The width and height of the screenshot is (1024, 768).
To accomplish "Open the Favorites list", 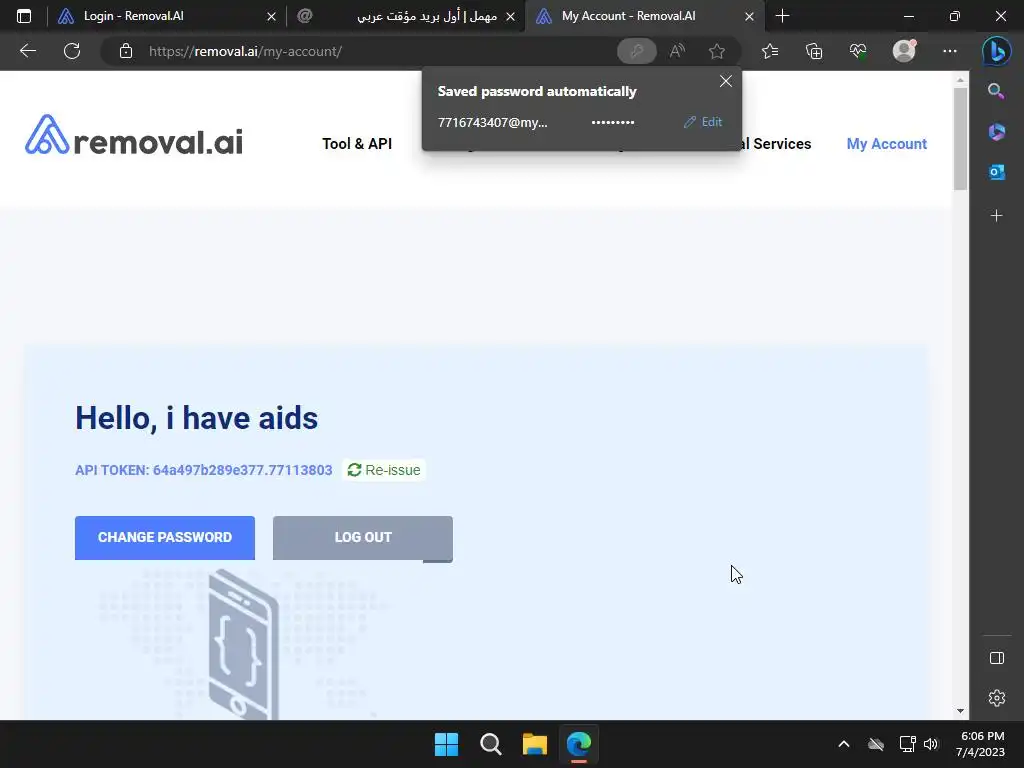I will 770,51.
